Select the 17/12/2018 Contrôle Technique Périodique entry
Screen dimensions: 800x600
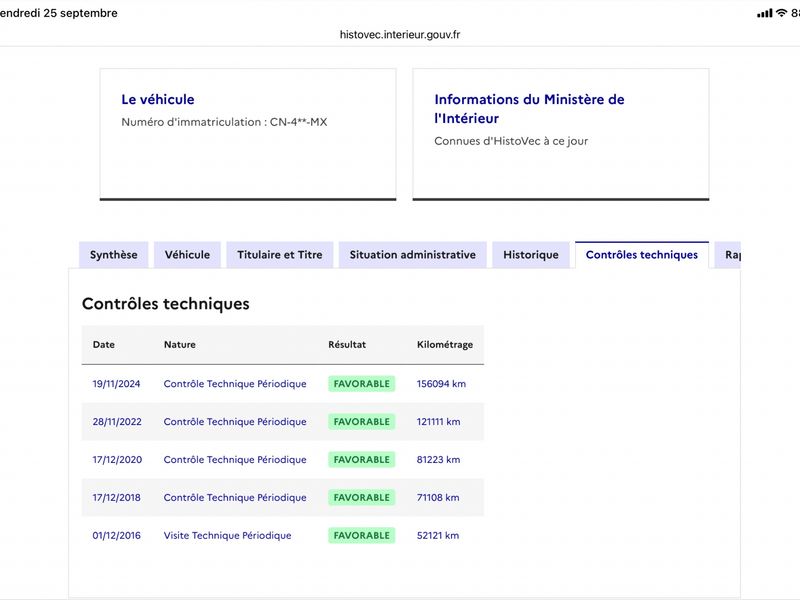coord(235,497)
